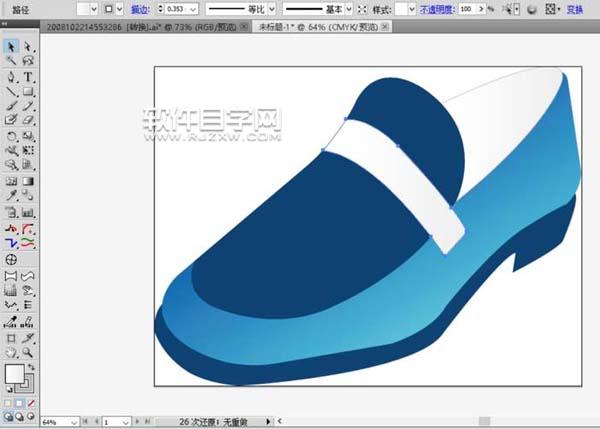Screen dimensions: 600x429
Task: Choose the Zoom magnifier tool
Action: (28, 352)
